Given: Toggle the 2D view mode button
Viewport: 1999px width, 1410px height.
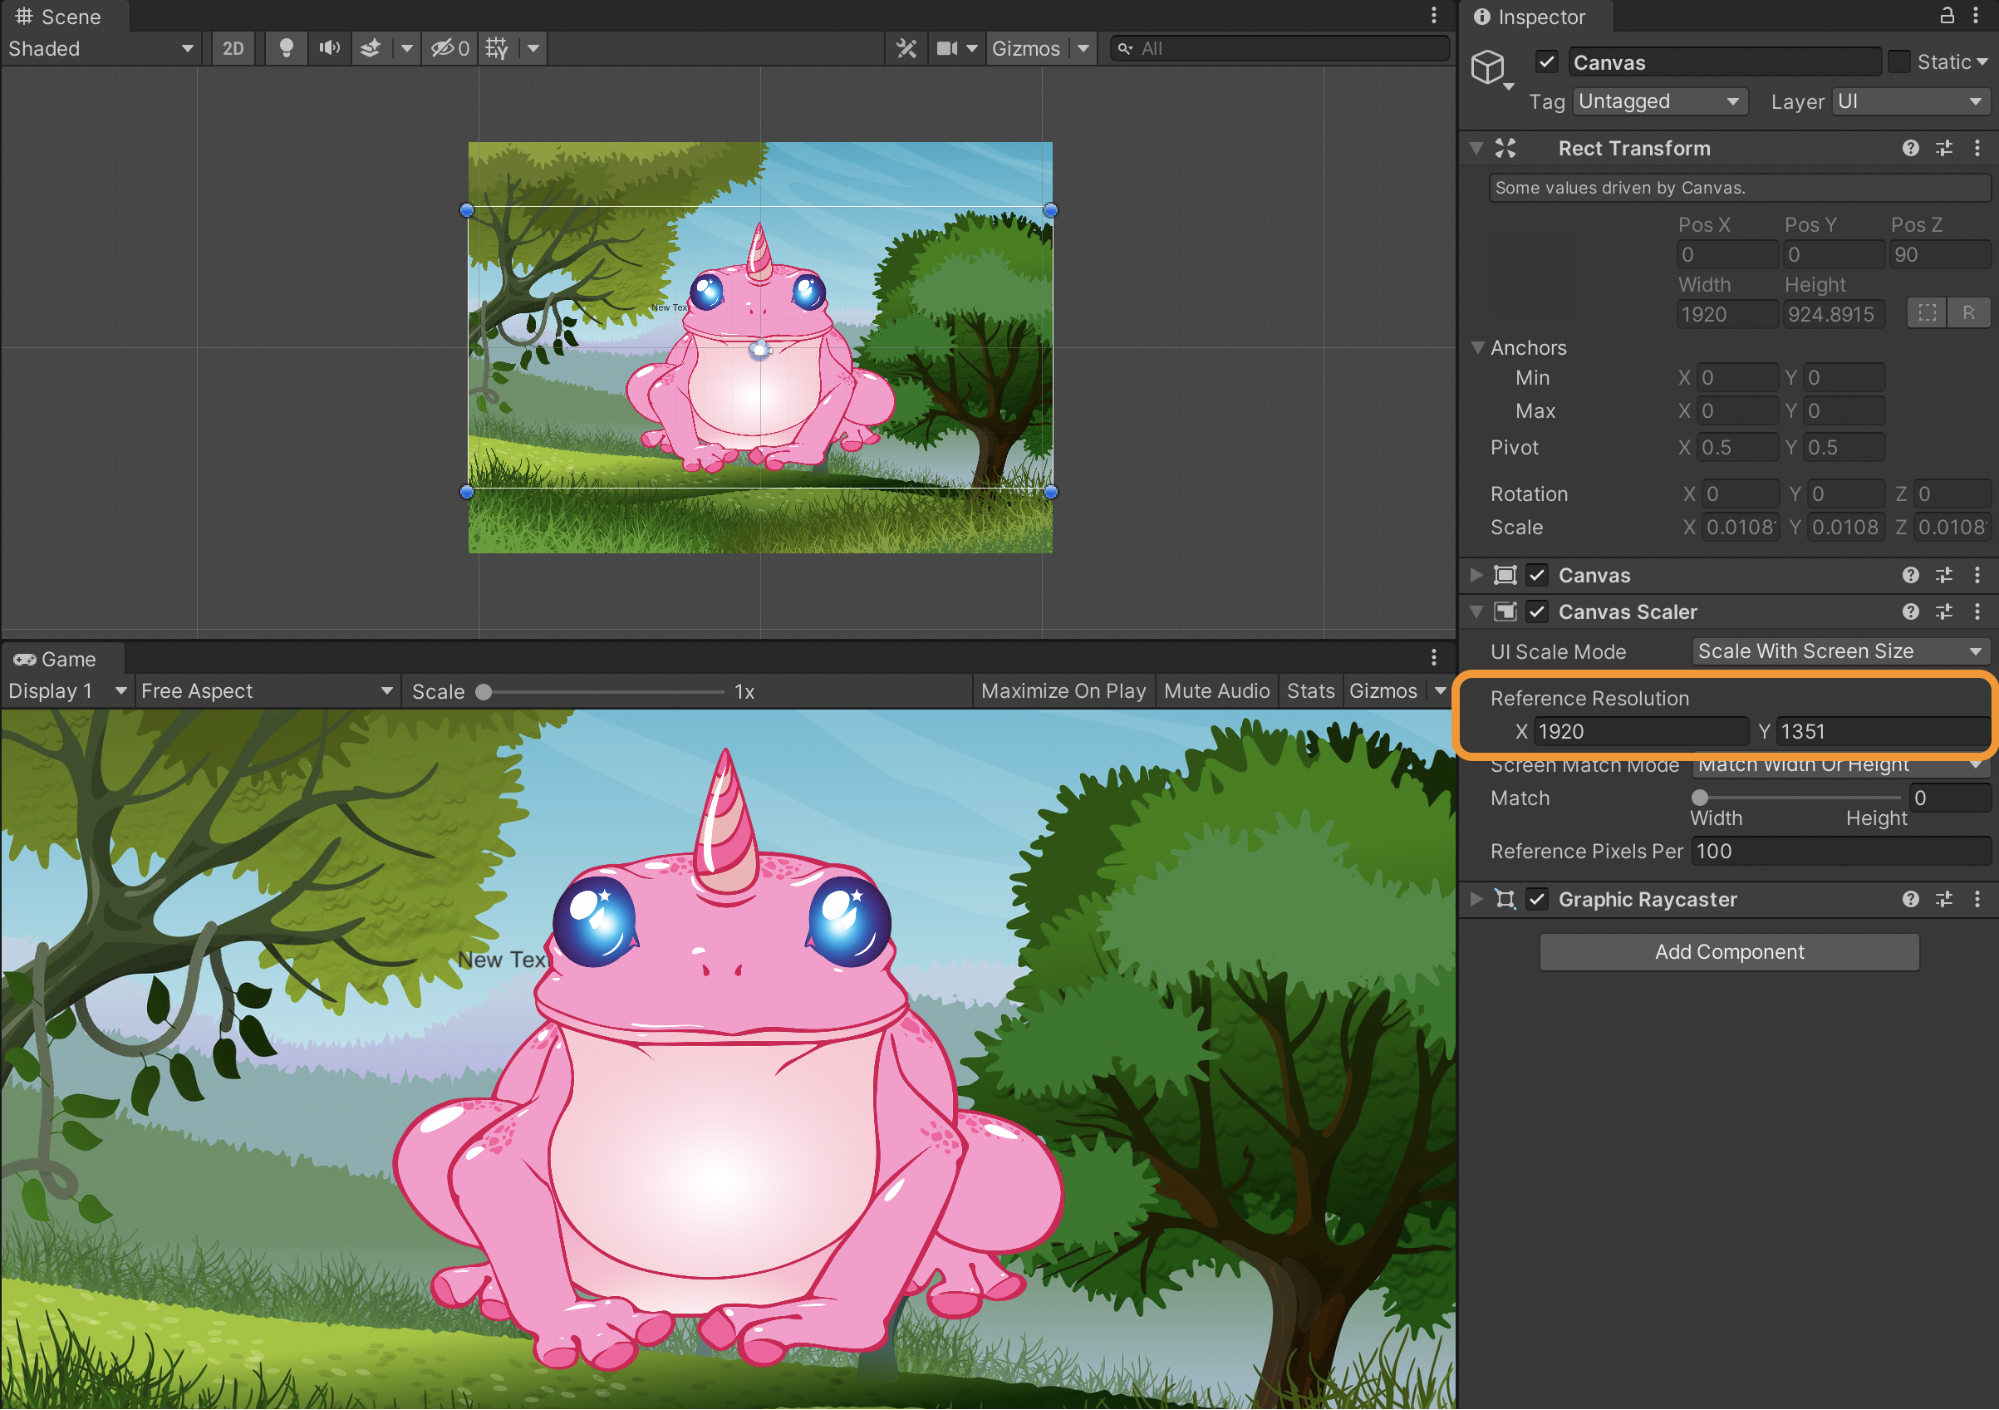Looking at the screenshot, I should click(x=233, y=48).
